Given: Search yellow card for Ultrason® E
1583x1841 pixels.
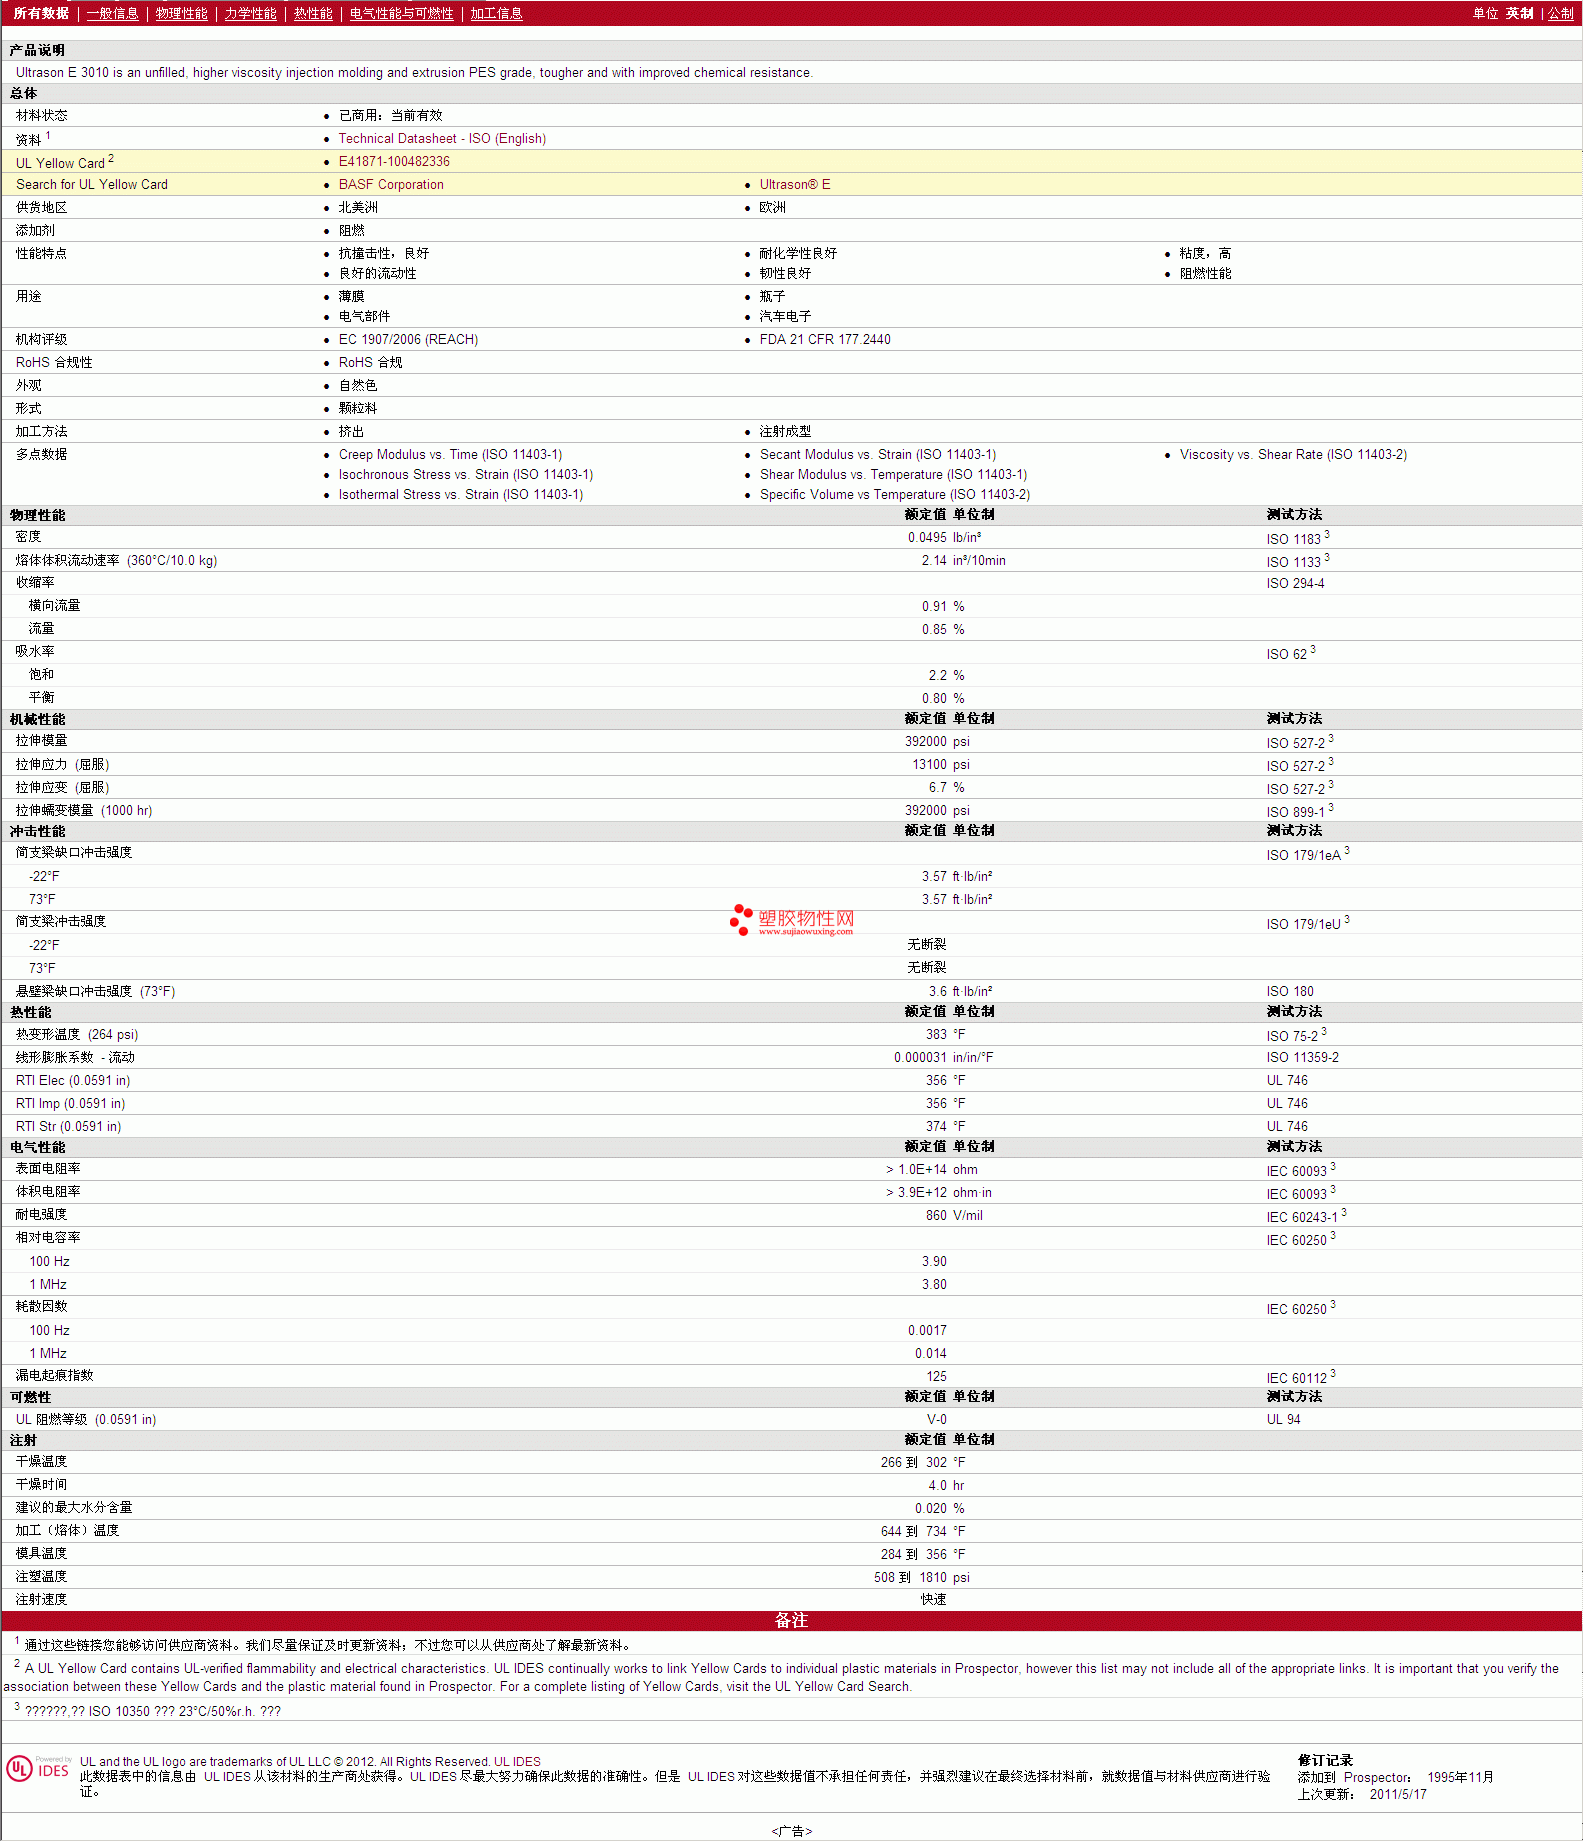Looking at the screenshot, I should pyautogui.click(x=795, y=184).
